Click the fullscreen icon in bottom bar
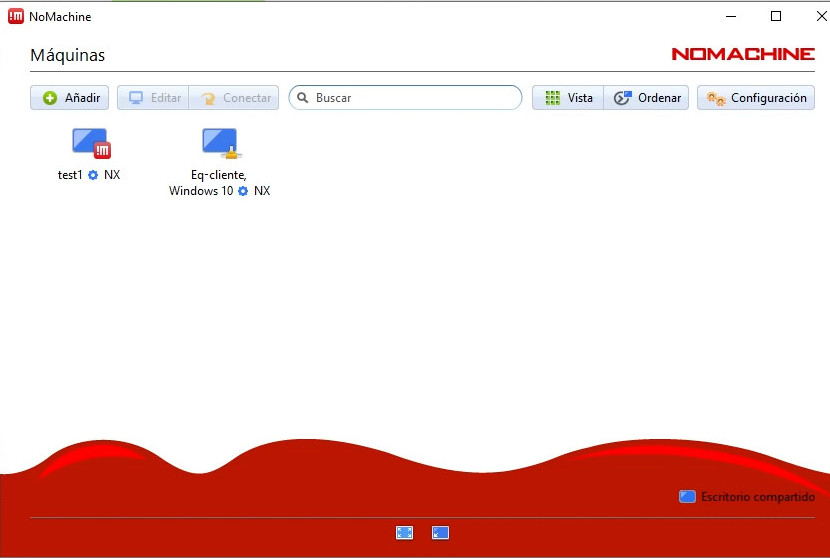This screenshot has height=558, width=830. [404, 533]
